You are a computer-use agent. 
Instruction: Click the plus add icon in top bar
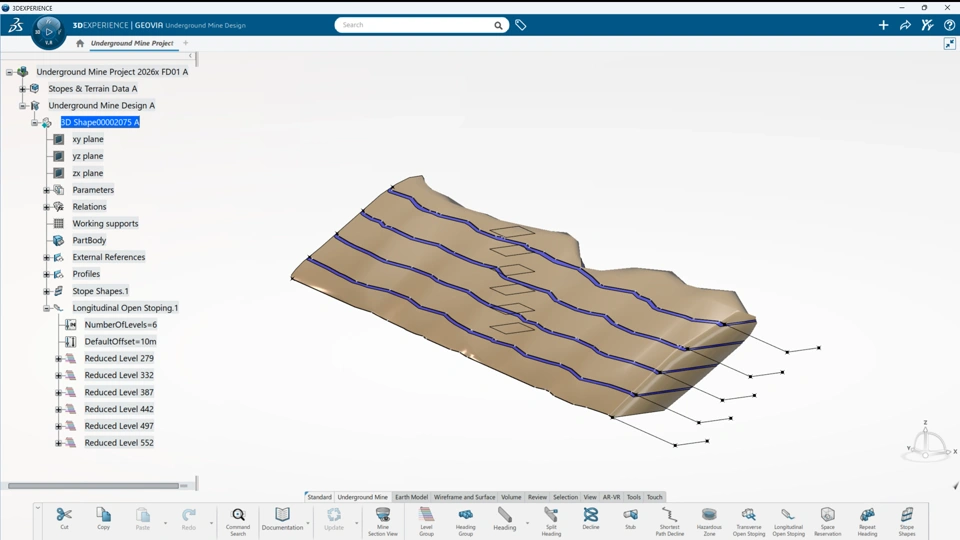pos(883,25)
